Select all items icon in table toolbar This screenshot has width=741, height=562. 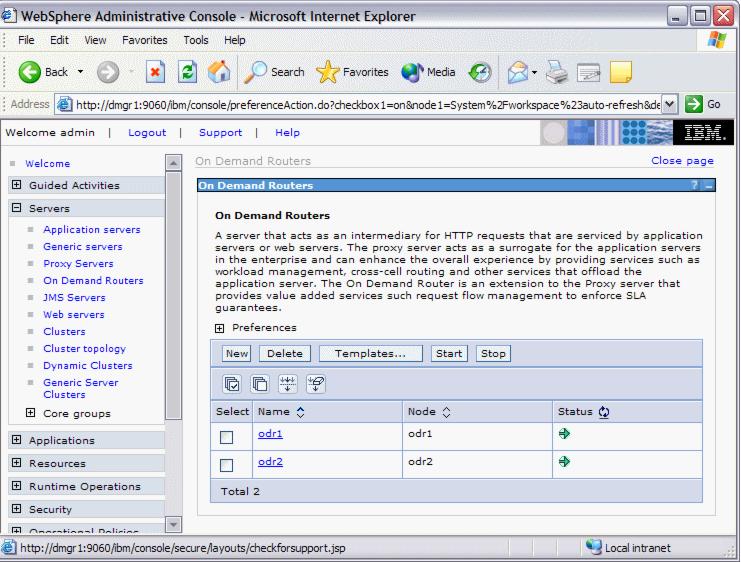[232, 384]
